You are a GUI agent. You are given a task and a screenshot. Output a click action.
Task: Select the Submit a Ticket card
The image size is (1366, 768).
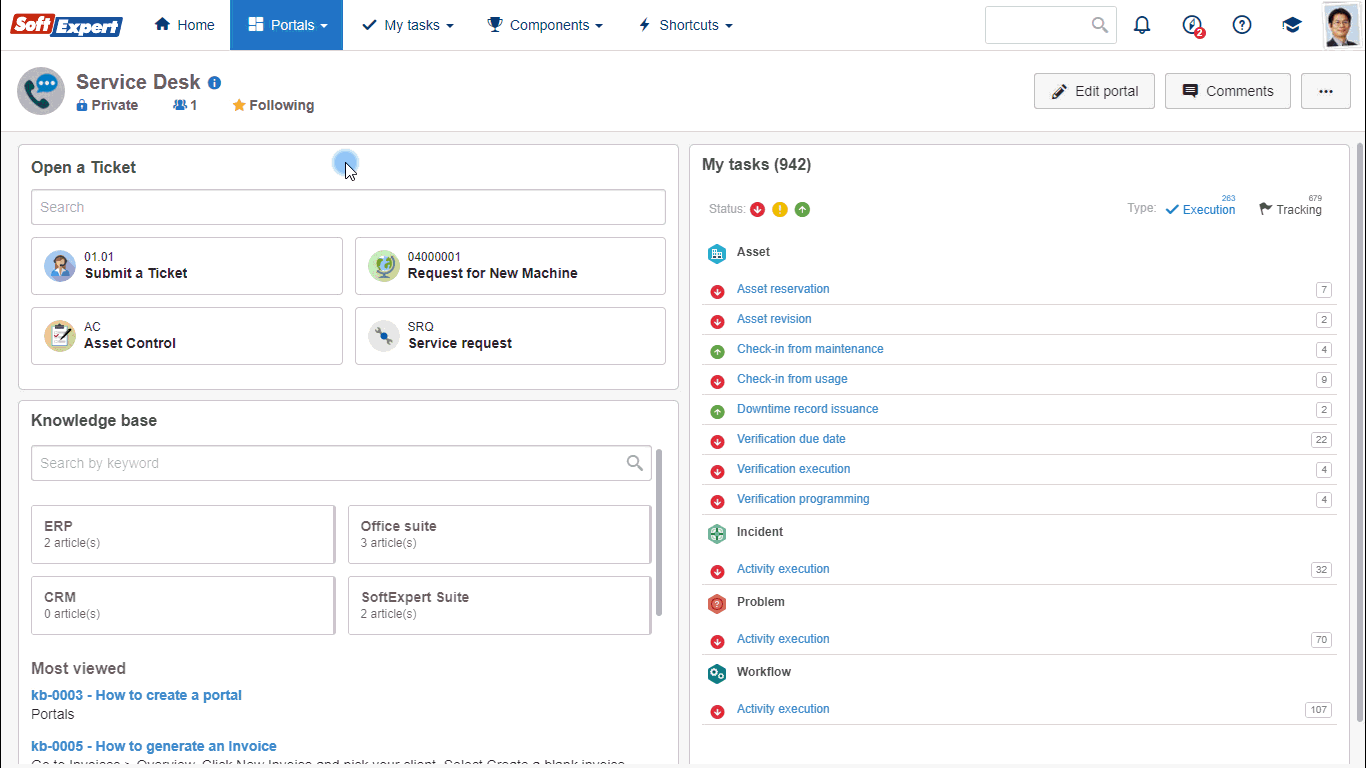click(x=187, y=266)
